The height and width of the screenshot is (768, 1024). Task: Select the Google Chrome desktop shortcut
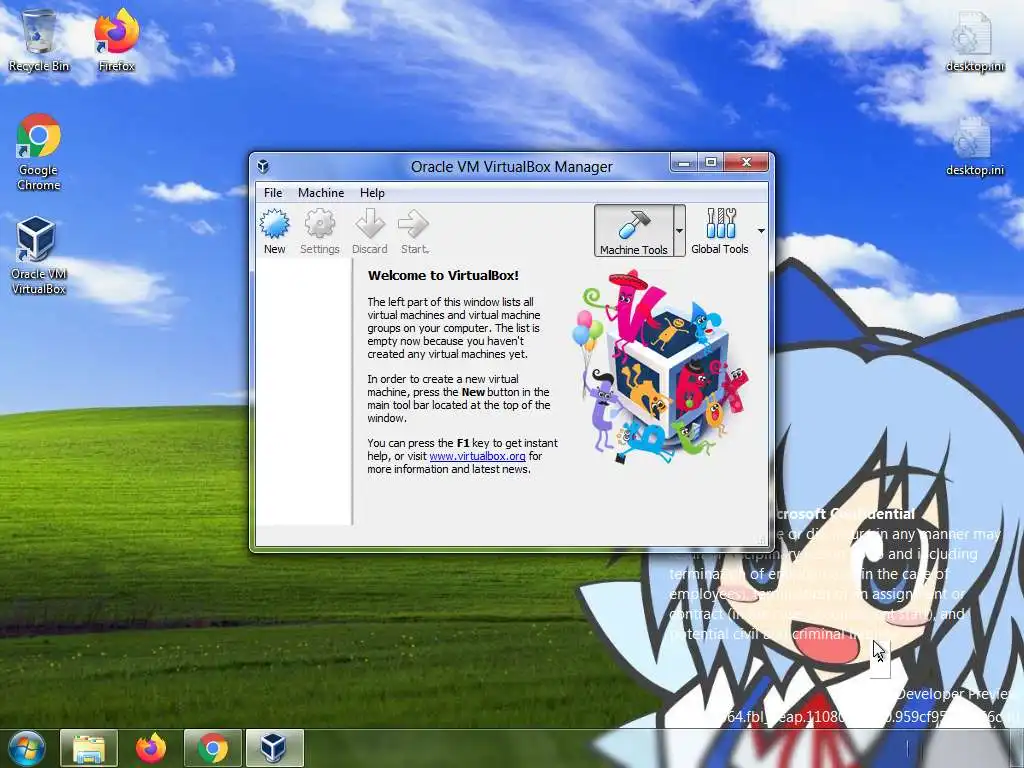click(39, 153)
